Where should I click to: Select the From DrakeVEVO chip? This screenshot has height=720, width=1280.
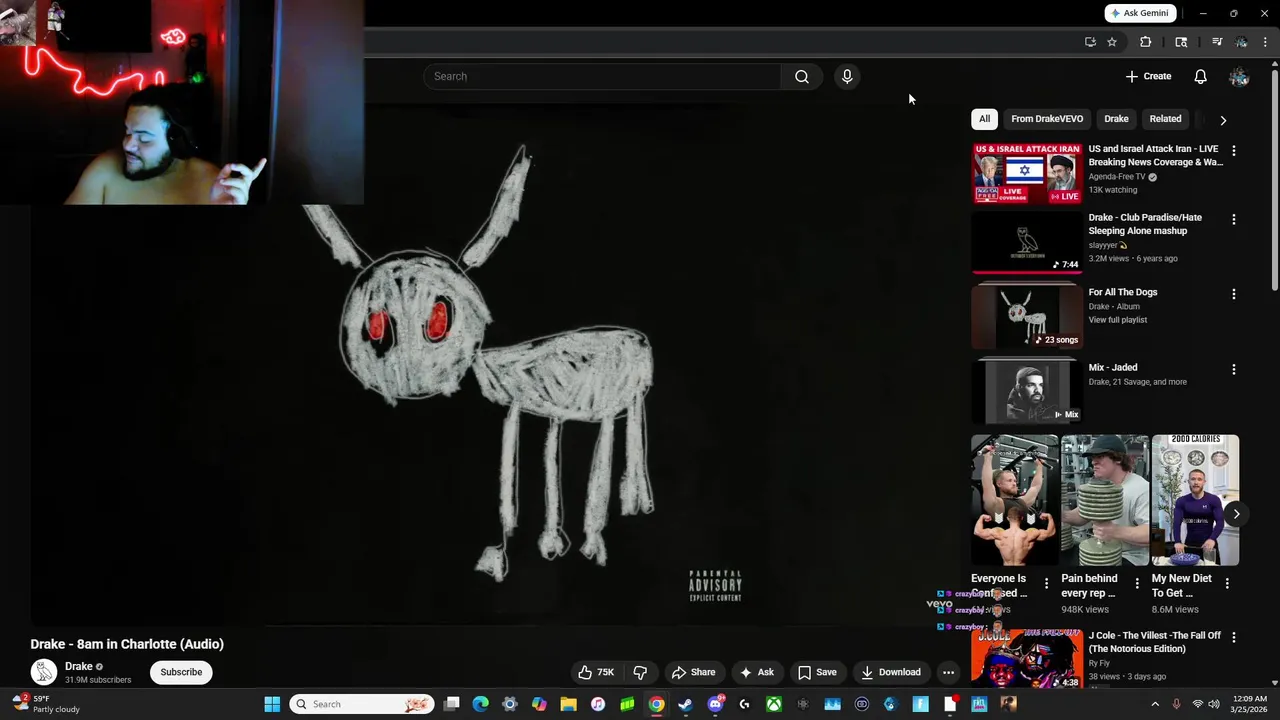coord(1047,119)
